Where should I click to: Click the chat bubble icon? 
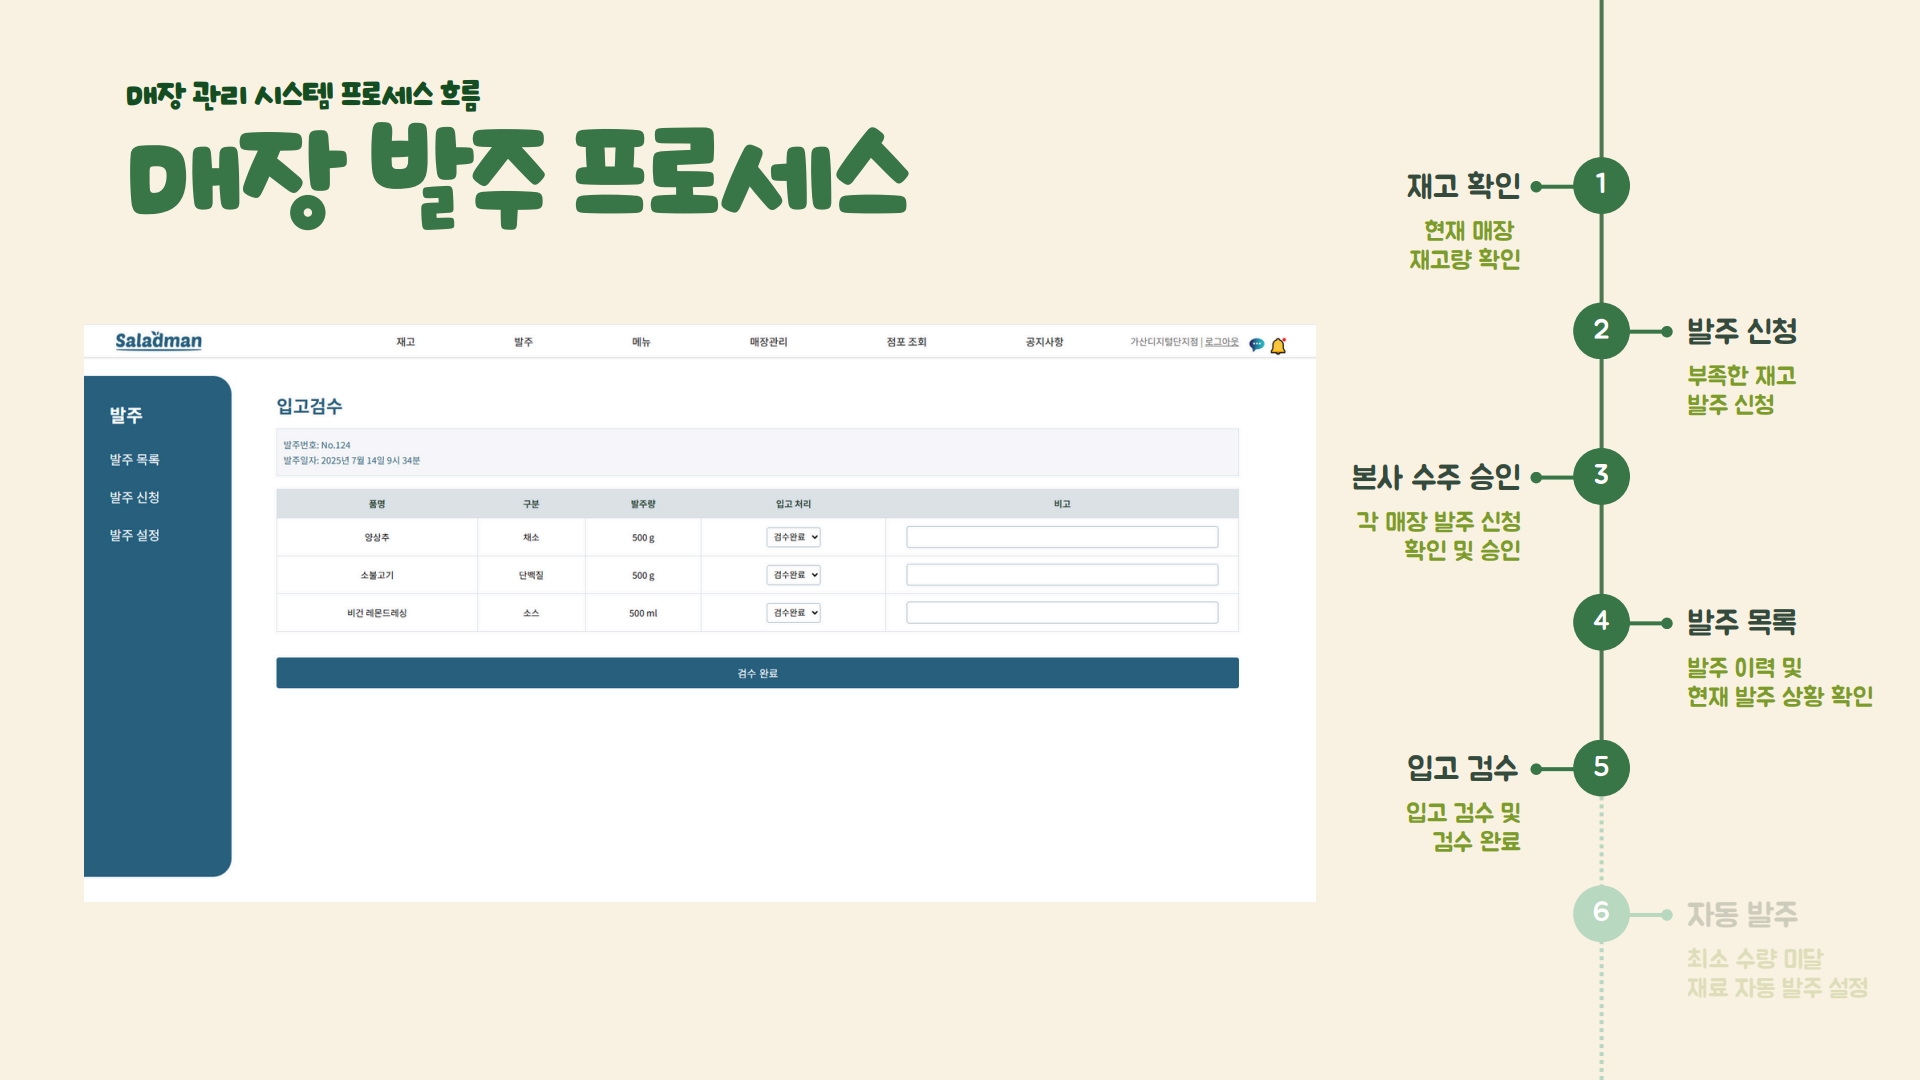pos(1257,344)
